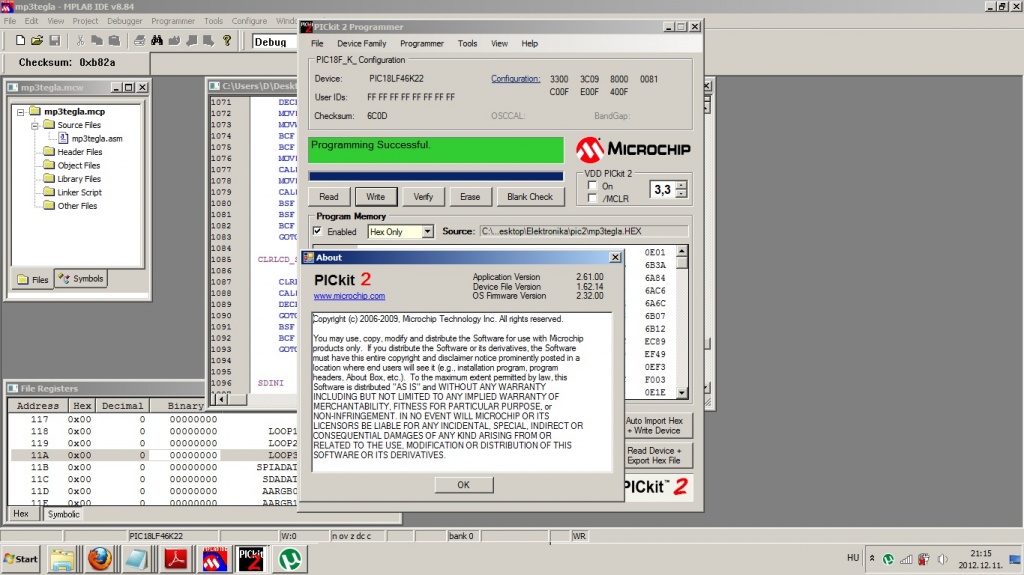Select the mp3tegla.asm source file icon
1024x575 pixels.
point(63,138)
